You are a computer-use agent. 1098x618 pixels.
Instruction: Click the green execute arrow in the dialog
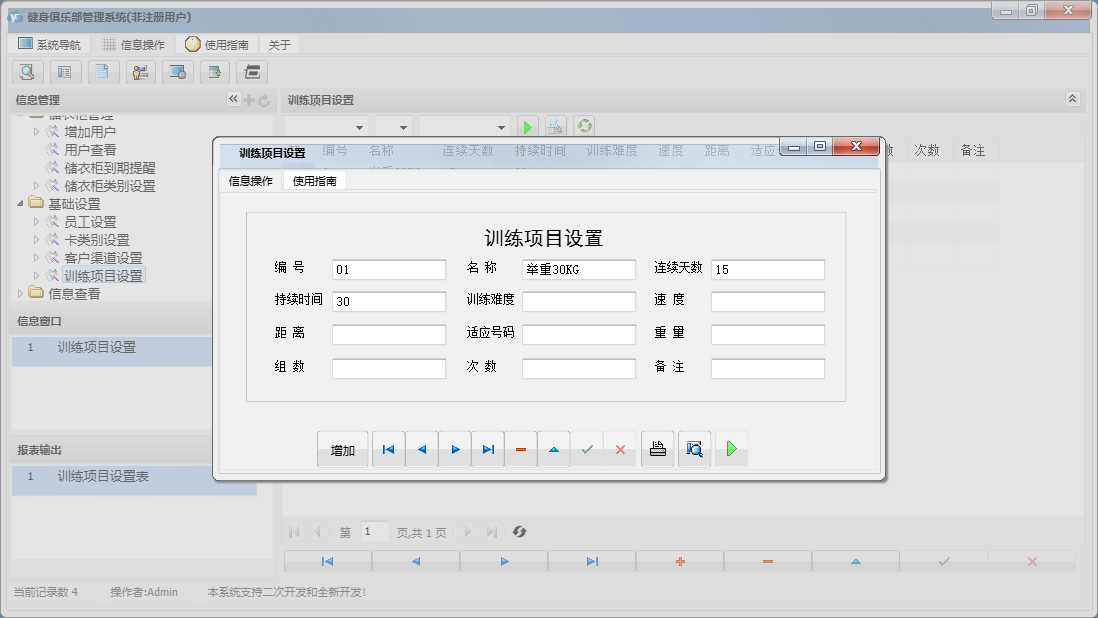point(731,449)
